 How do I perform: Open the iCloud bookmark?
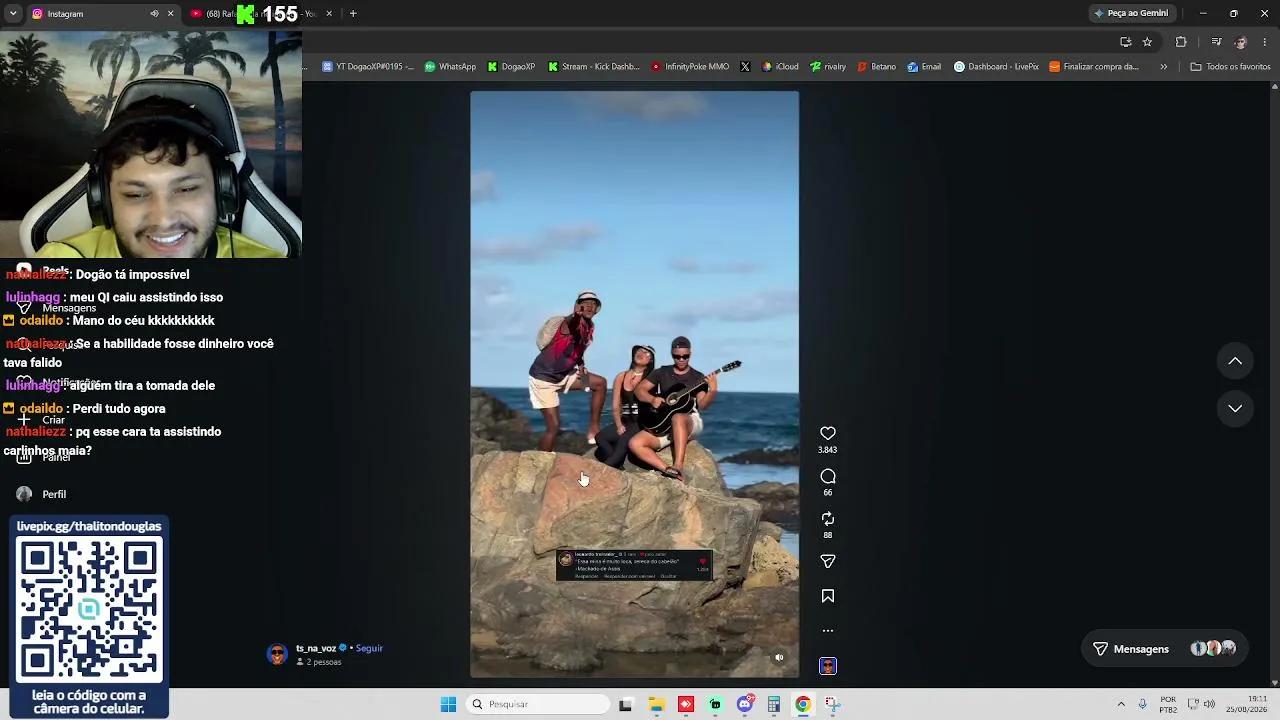pyautogui.click(x=780, y=67)
